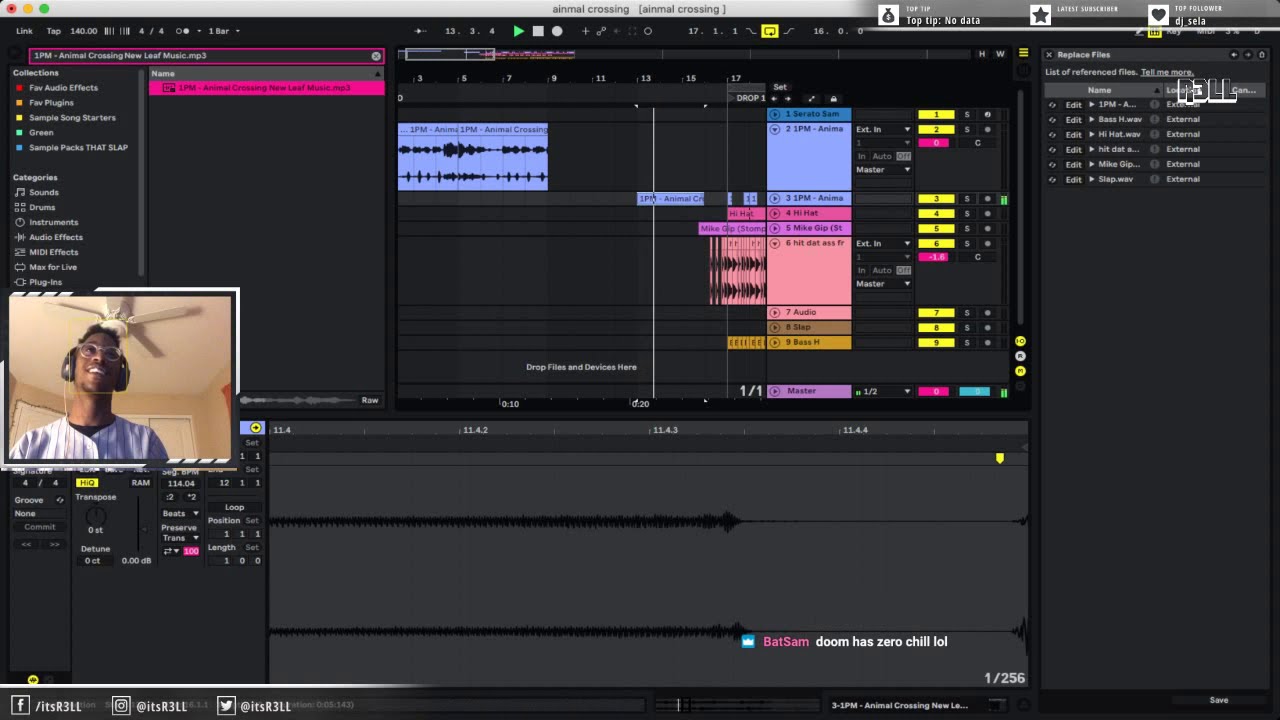Toggle track 9 activator button
Image resolution: width=1280 pixels, height=720 pixels.
pos(936,342)
